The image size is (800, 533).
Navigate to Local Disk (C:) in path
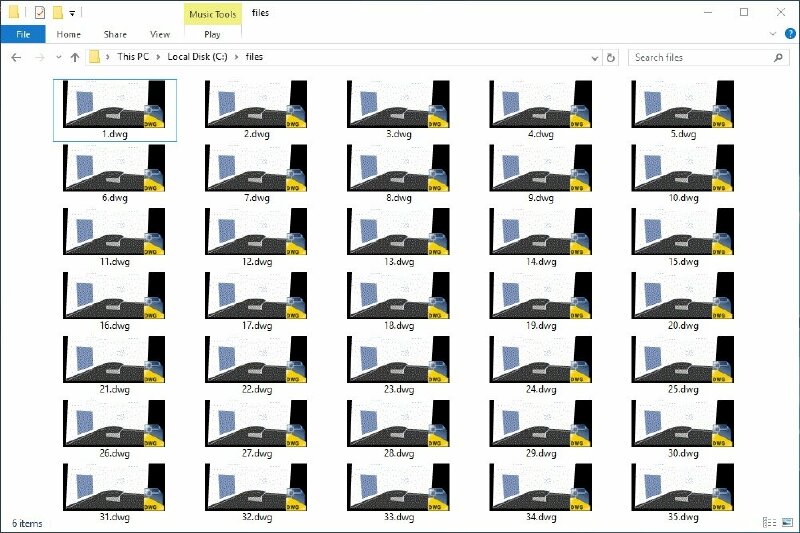click(197, 57)
